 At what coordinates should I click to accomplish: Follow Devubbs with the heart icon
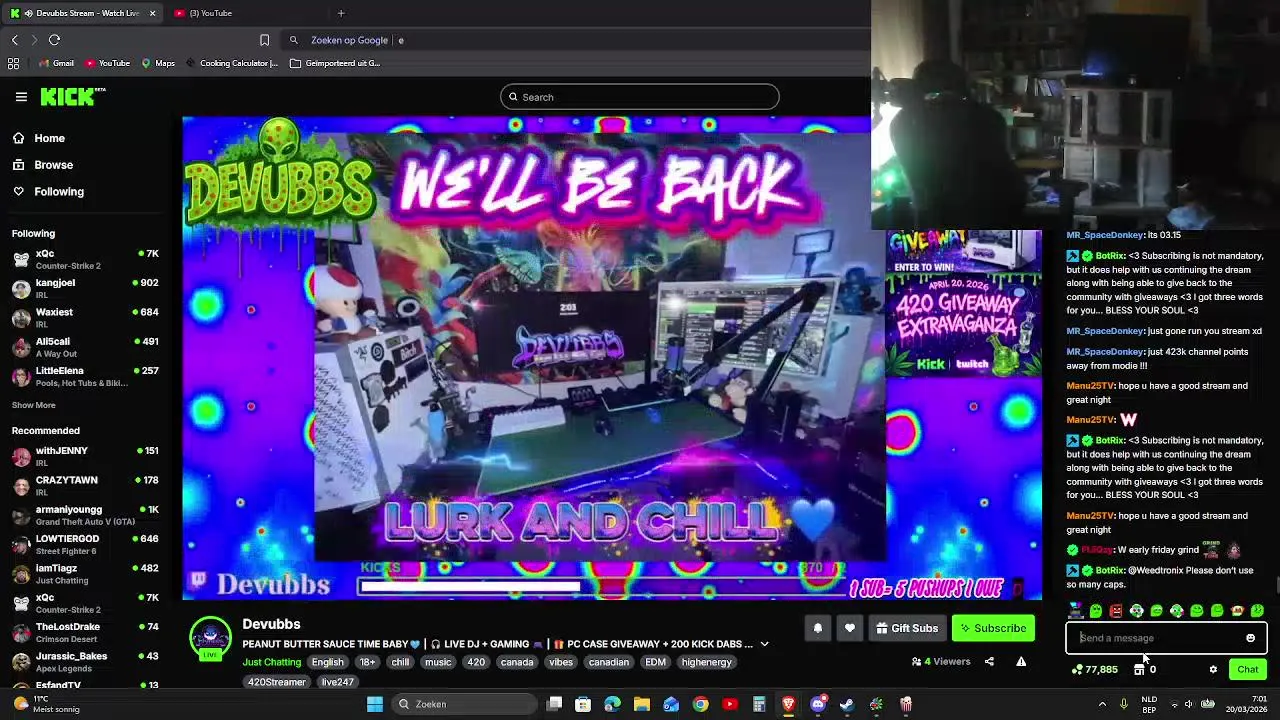849,628
